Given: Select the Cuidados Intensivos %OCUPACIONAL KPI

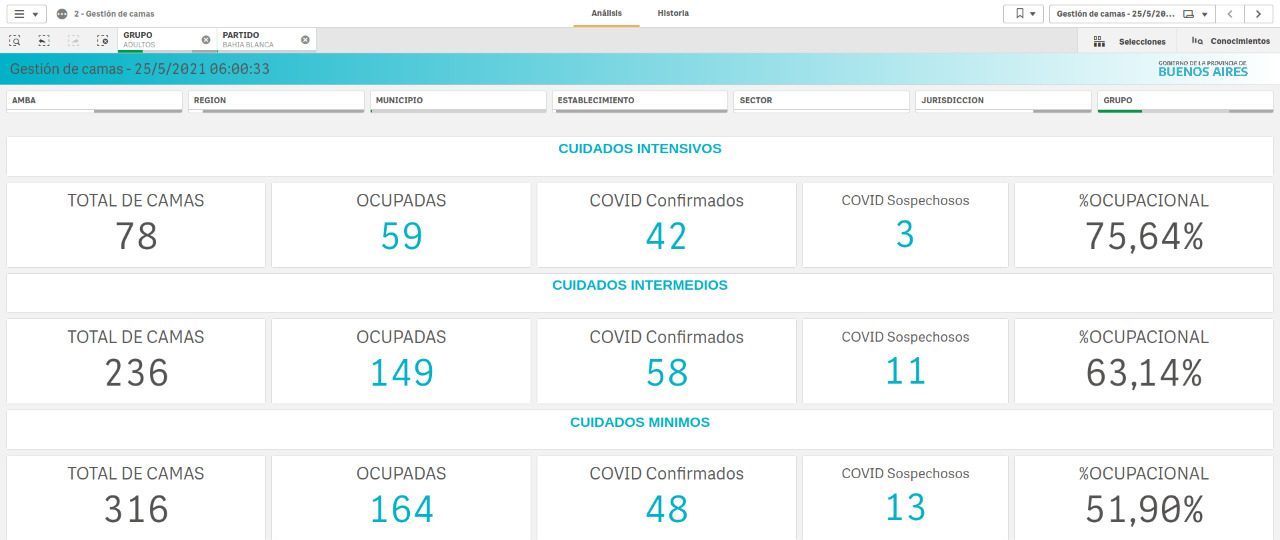Looking at the screenshot, I should [x=1144, y=224].
